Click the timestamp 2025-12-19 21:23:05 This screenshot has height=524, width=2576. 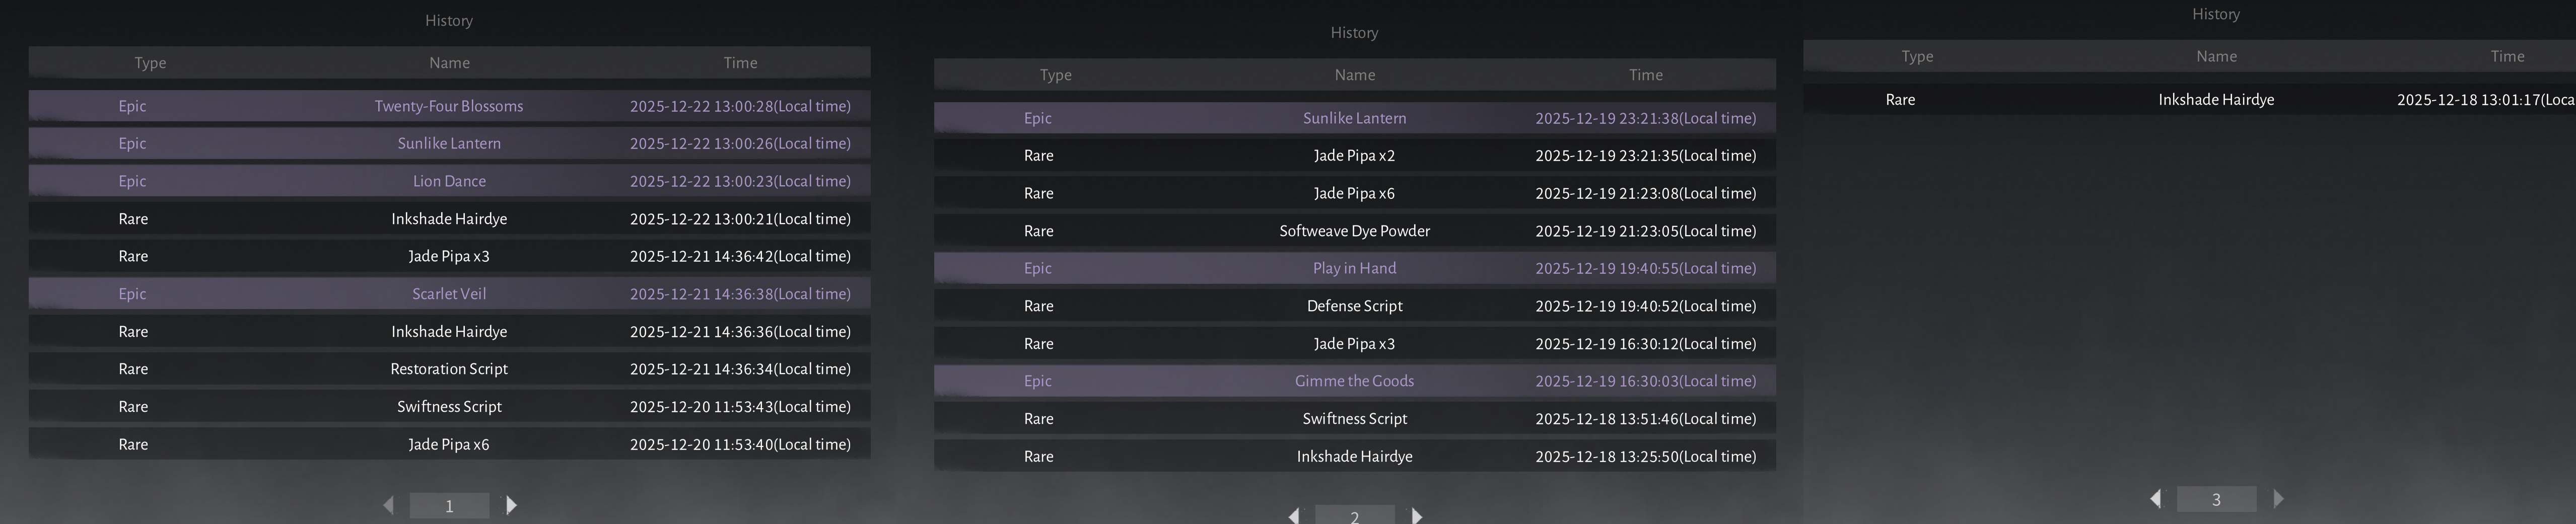[x=1646, y=231]
